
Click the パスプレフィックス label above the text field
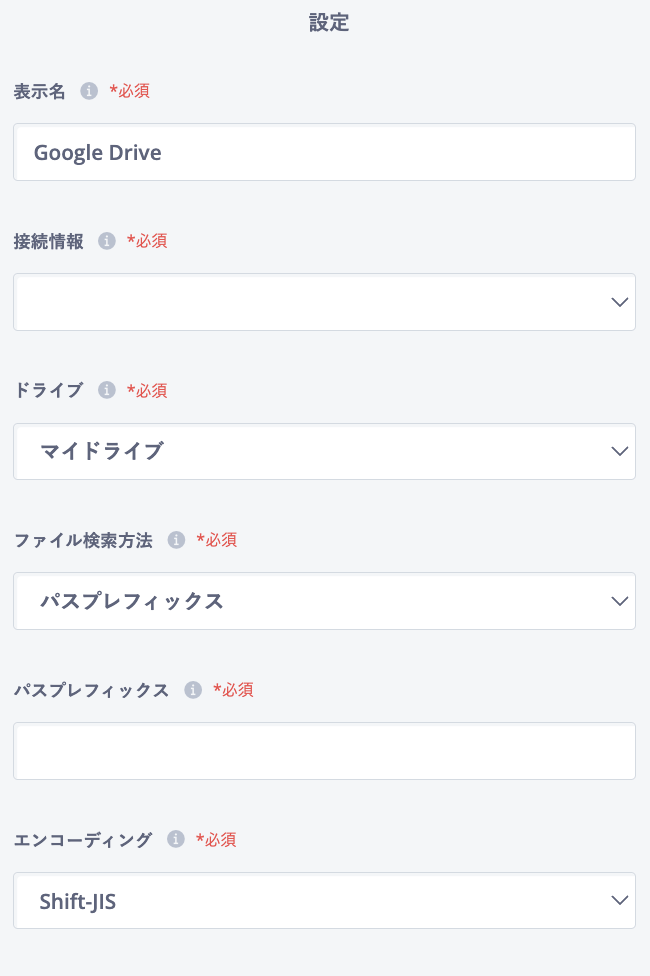pyautogui.click(x=91, y=690)
